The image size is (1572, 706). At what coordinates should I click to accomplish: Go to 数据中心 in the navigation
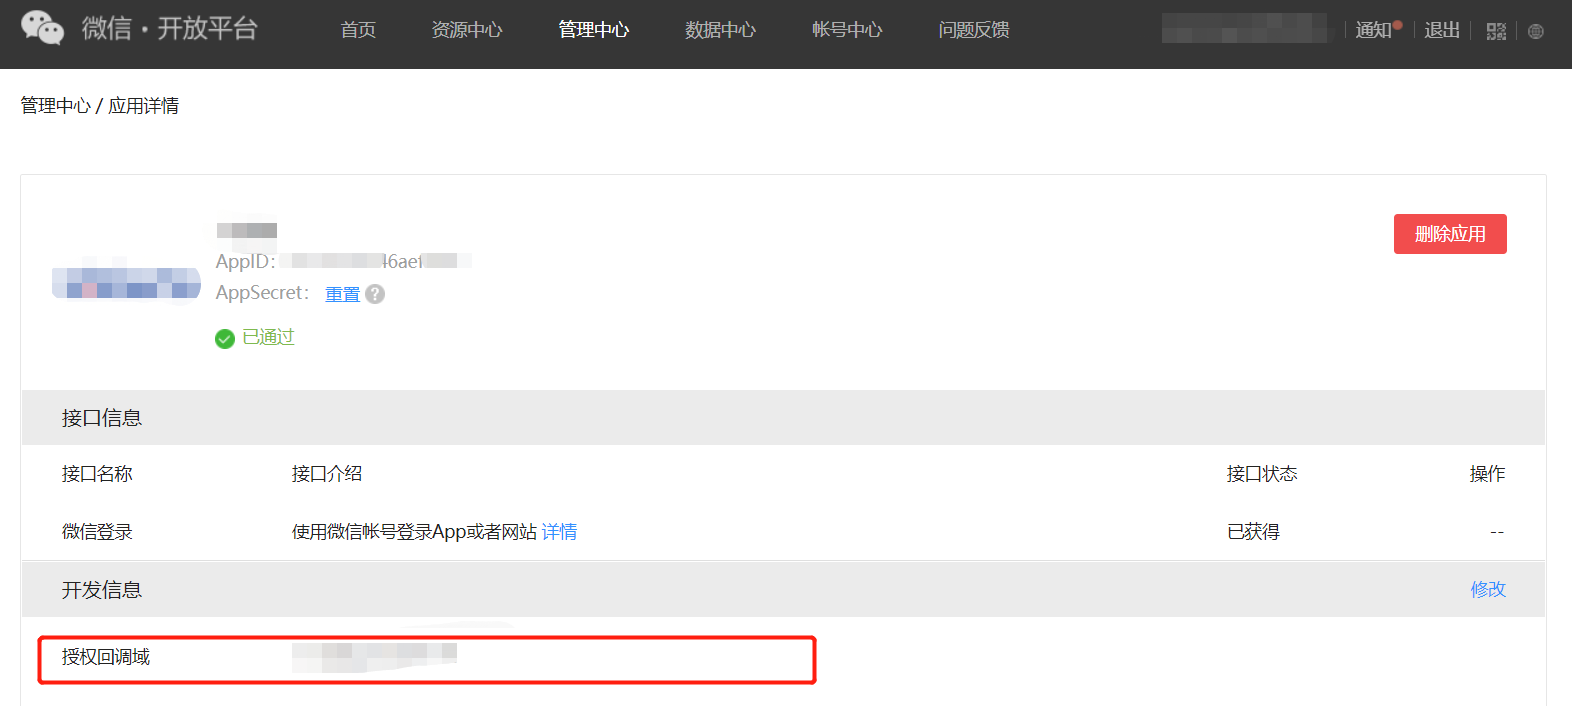tap(721, 30)
